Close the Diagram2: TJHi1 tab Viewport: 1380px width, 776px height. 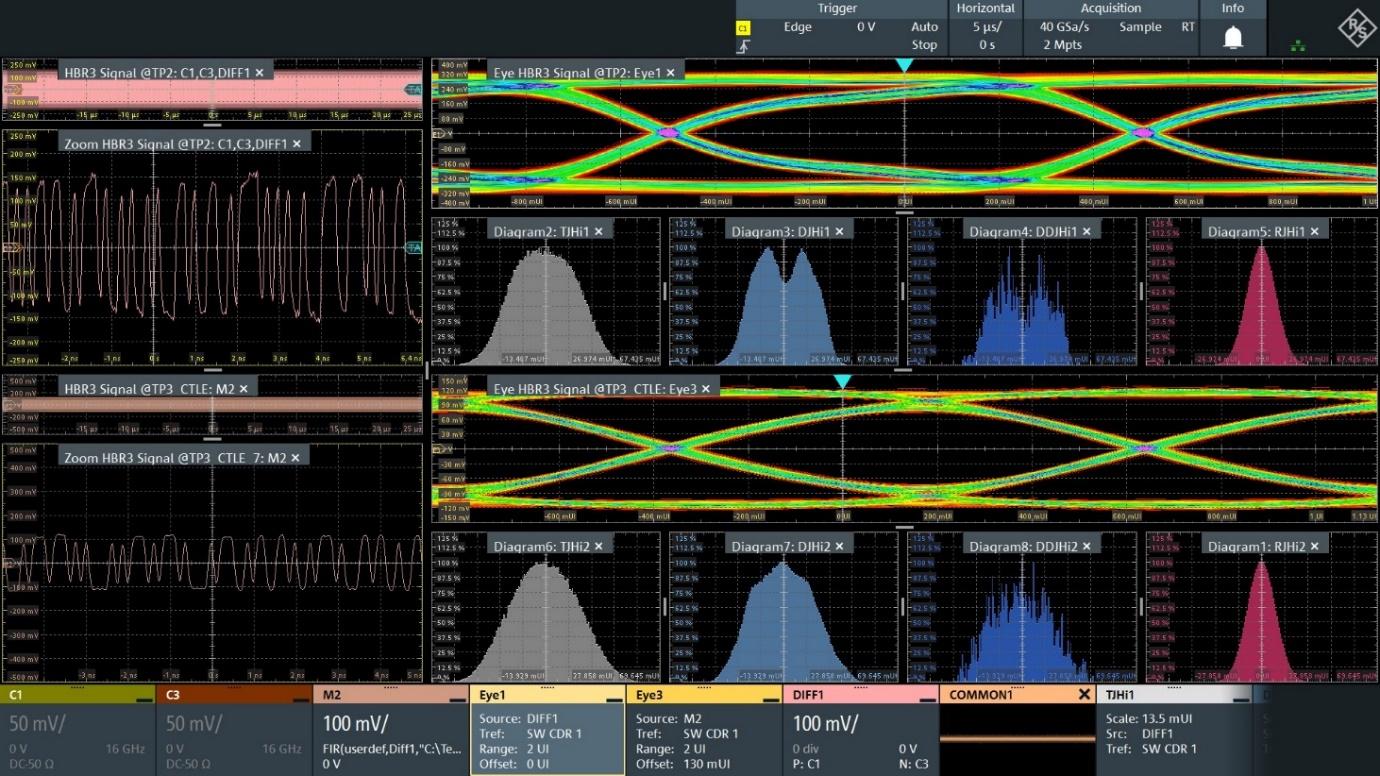(x=598, y=231)
